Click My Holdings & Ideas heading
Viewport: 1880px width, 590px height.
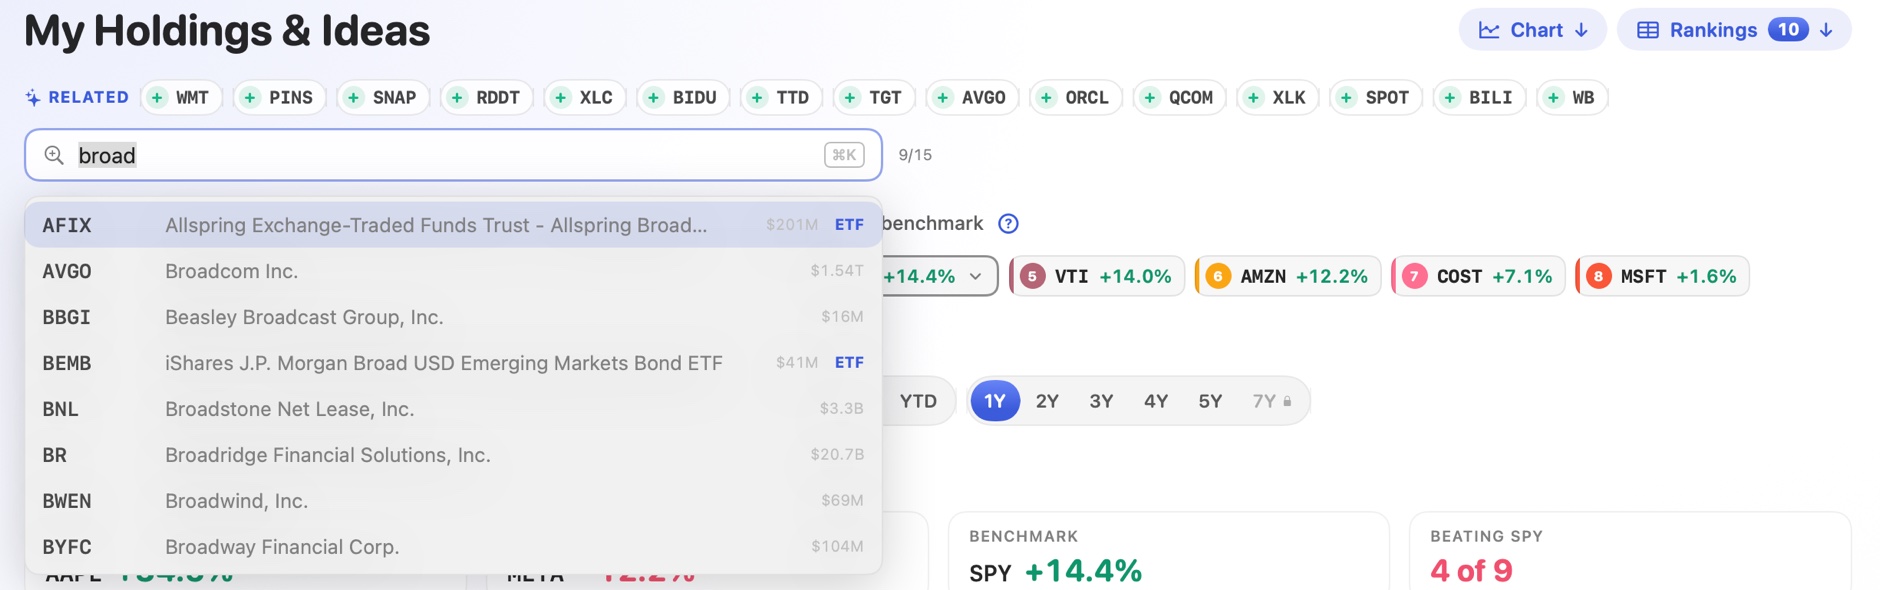coord(227,31)
